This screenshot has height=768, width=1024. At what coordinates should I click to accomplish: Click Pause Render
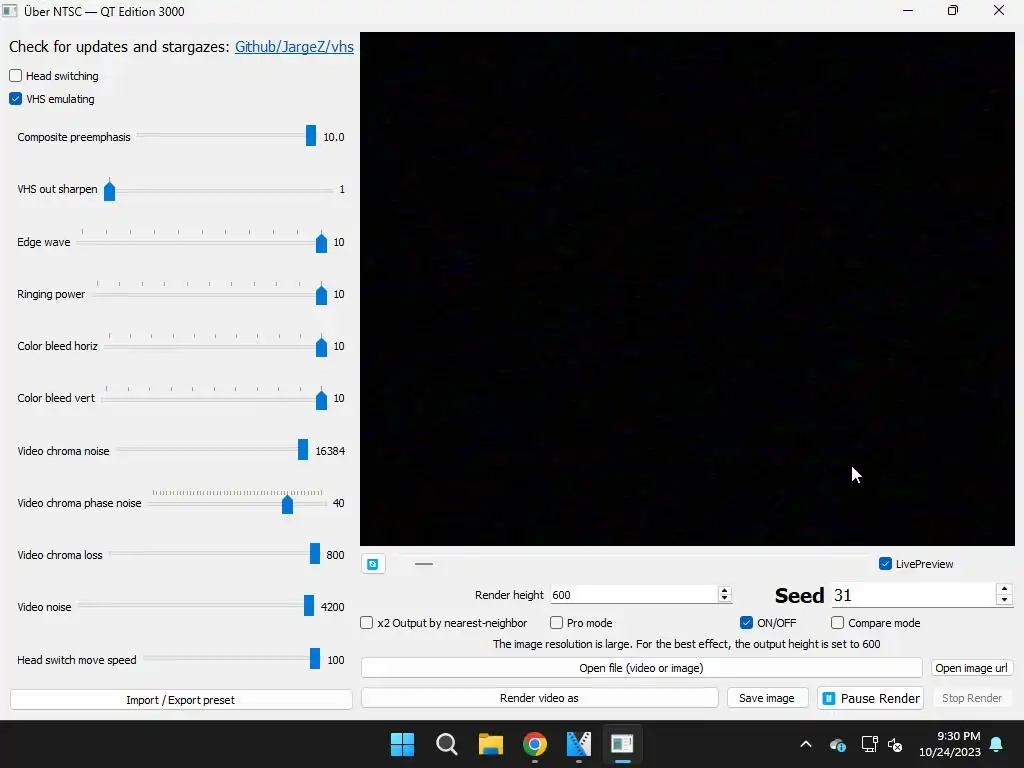pyautogui.click(x=871, y=699)
